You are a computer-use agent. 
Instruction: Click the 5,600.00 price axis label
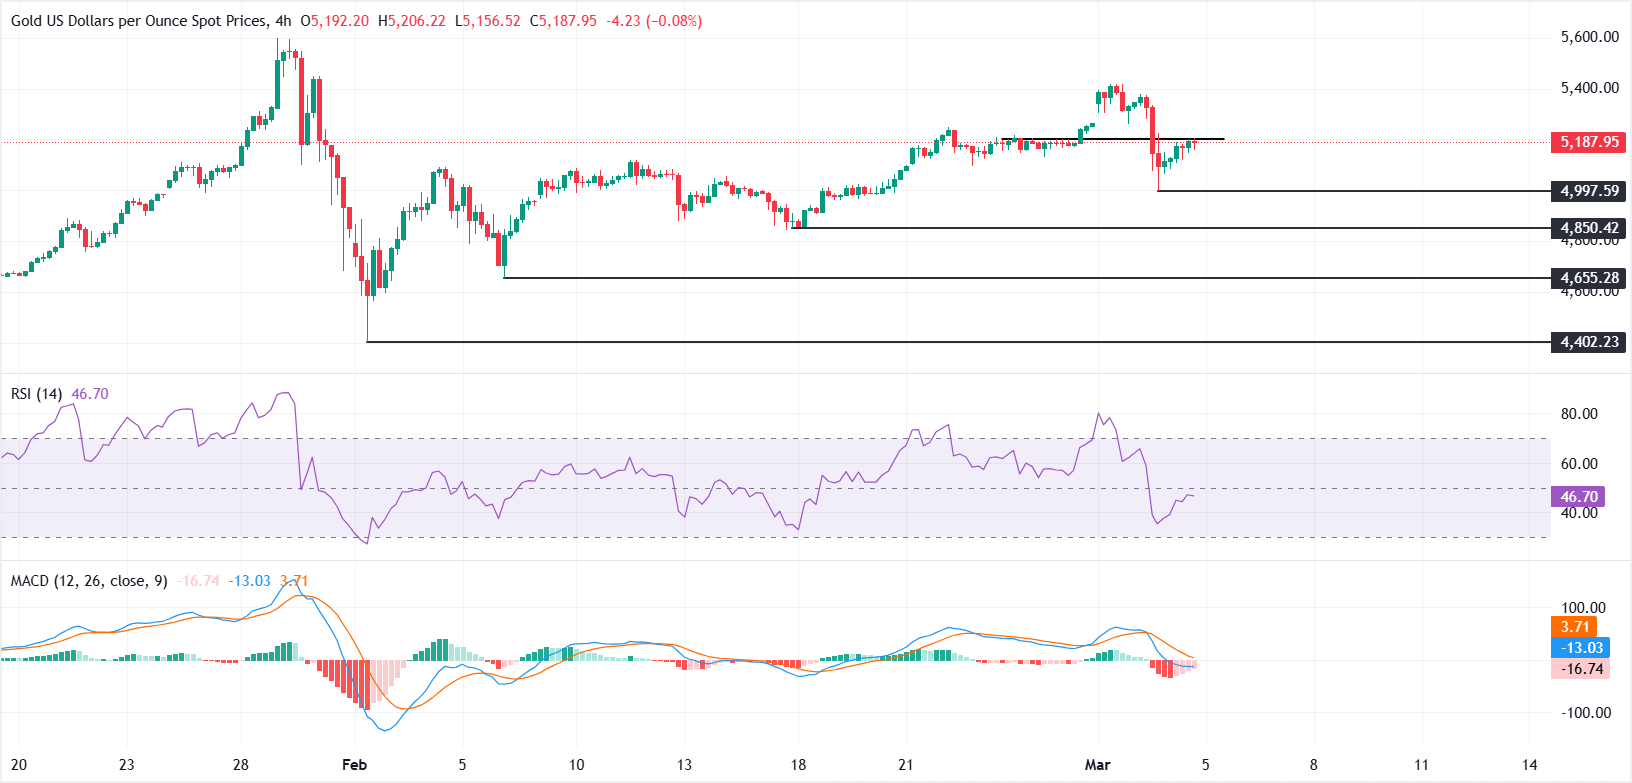pyautogui.click(x=1589, y=37)
